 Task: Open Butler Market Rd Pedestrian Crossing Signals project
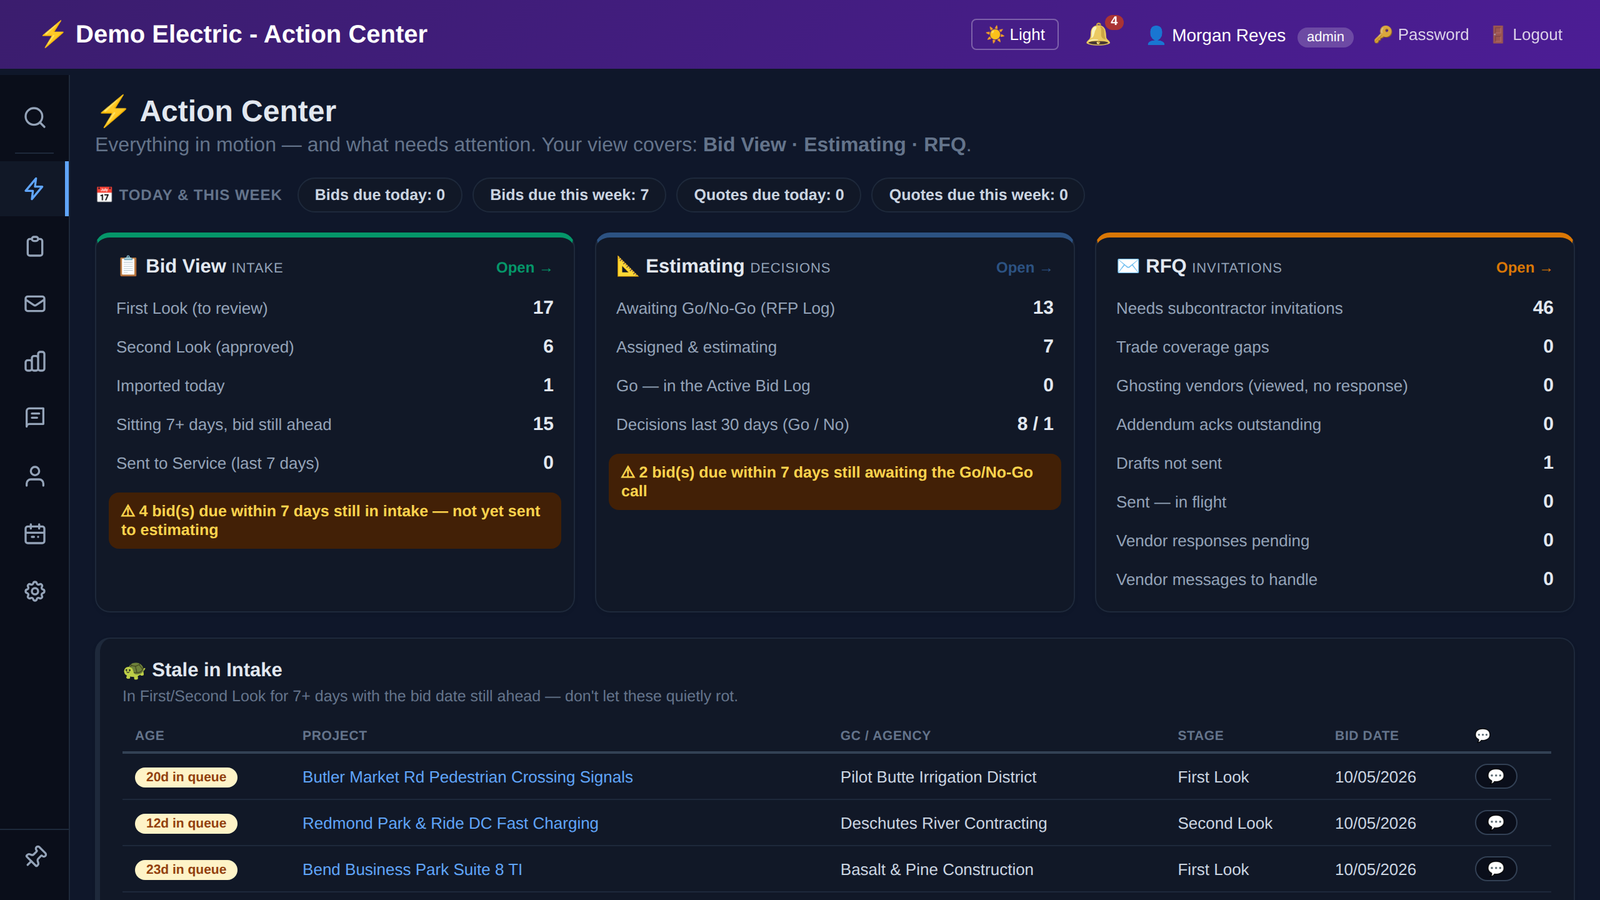(467, 777)
